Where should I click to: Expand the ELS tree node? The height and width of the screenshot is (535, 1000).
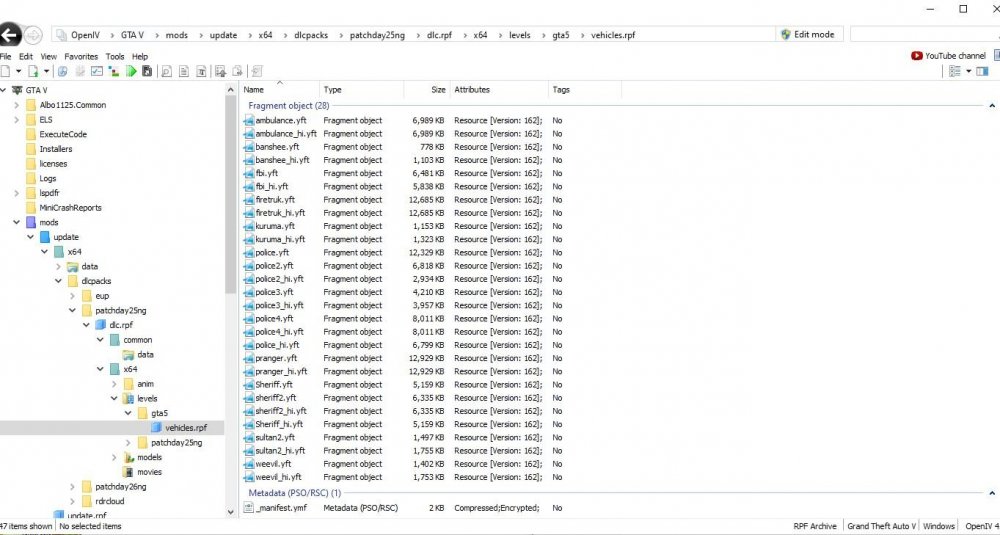click(17, 120)
